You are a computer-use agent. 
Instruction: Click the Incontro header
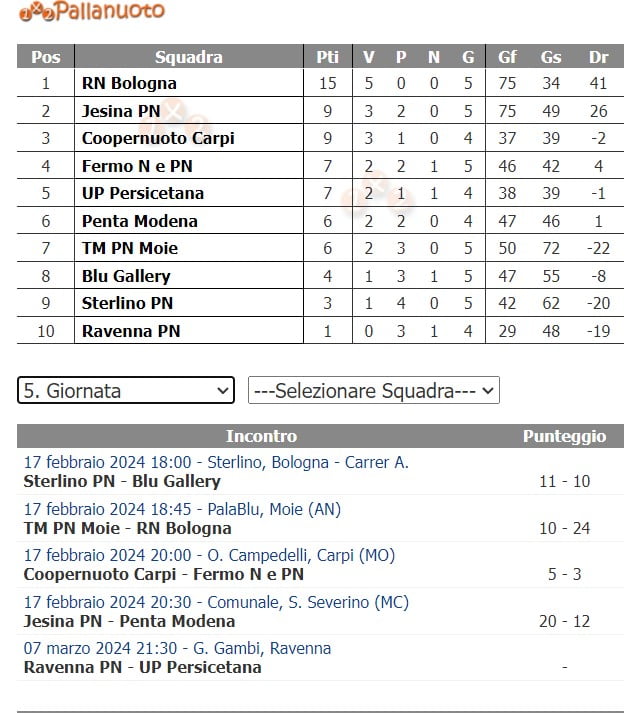coord(261,436)
